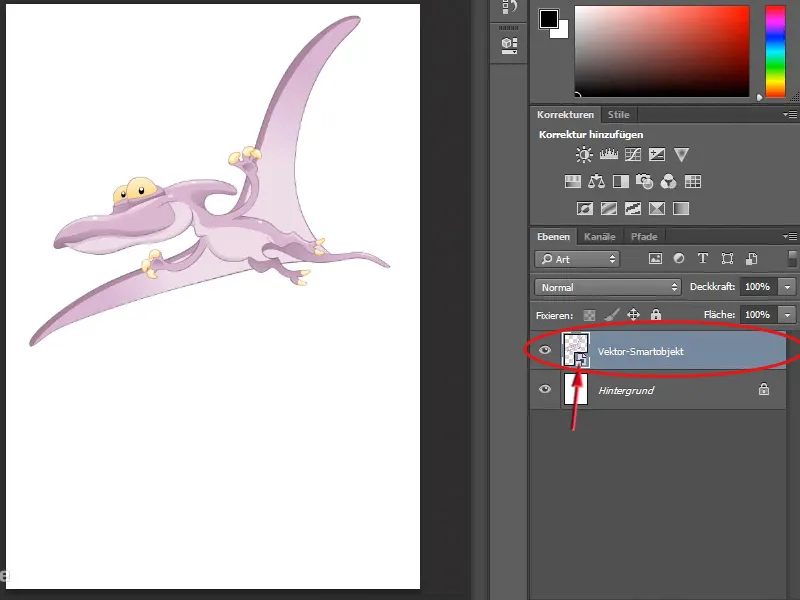Open the 3D panel icon in collapsed dock
The image size is (800, 600).
click(509, 45)
